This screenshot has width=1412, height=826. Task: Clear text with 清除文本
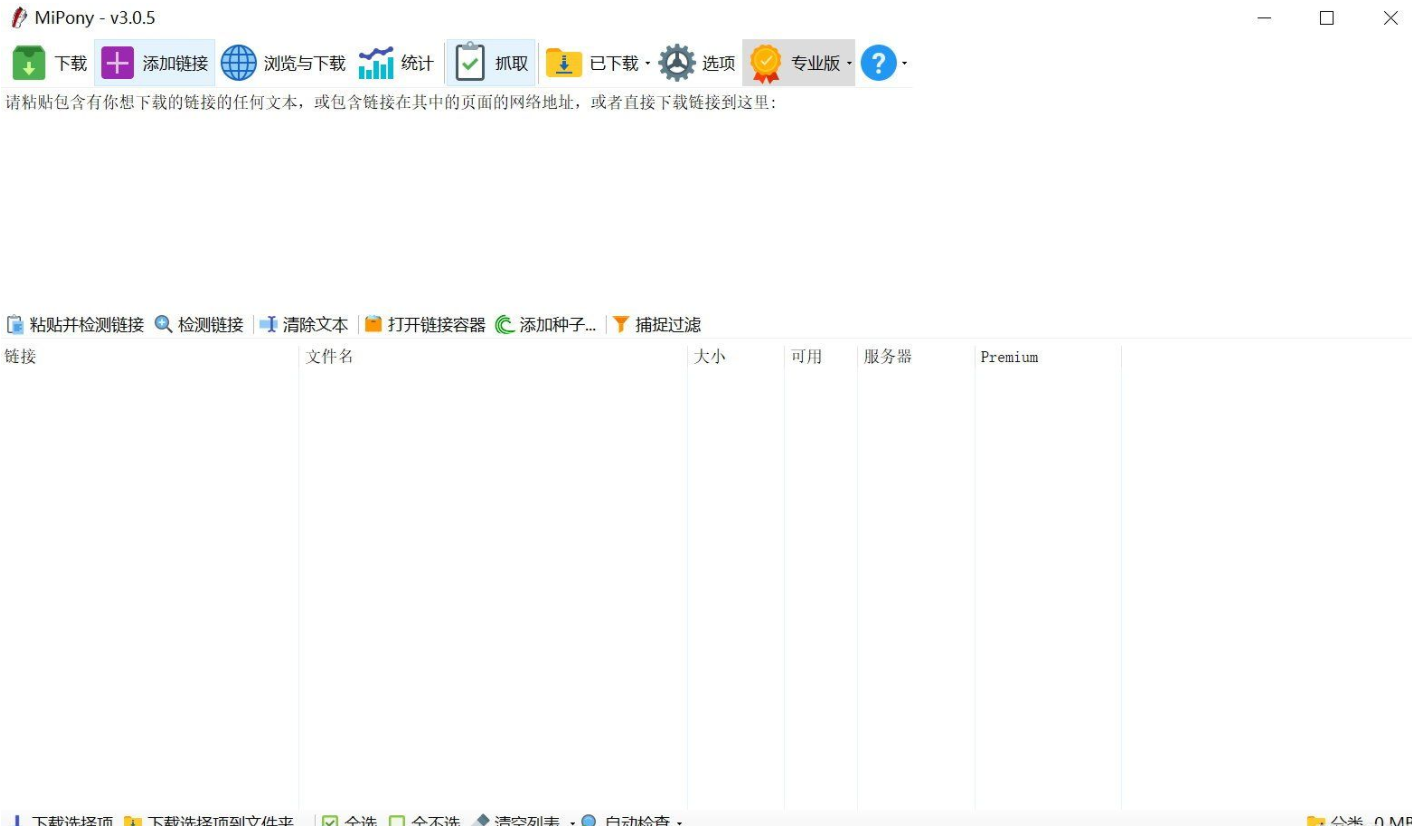pyautogui.click(x=304, y=325)
